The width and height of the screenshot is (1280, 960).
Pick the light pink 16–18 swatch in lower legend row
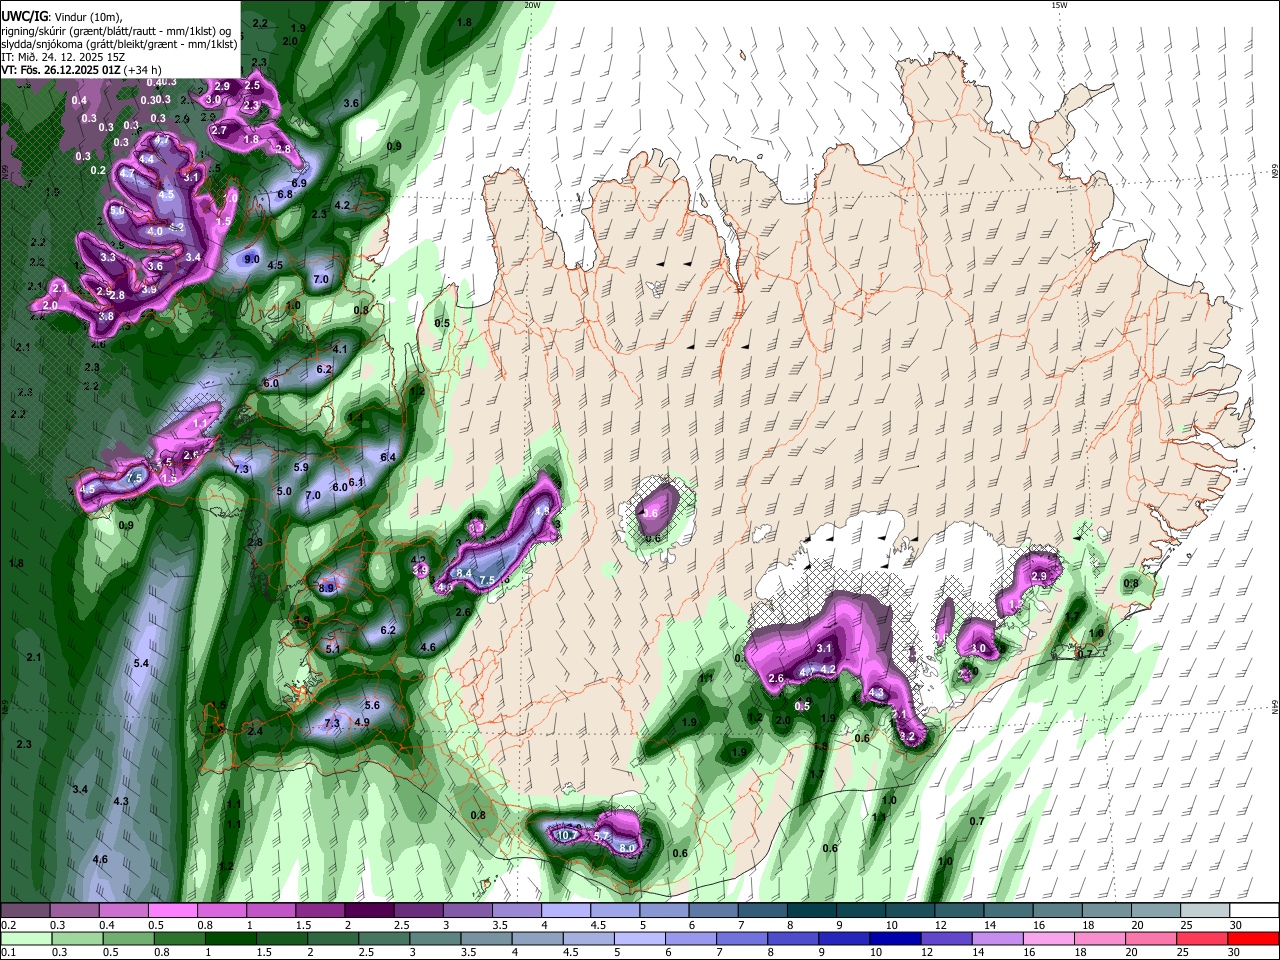[1048, 939]
